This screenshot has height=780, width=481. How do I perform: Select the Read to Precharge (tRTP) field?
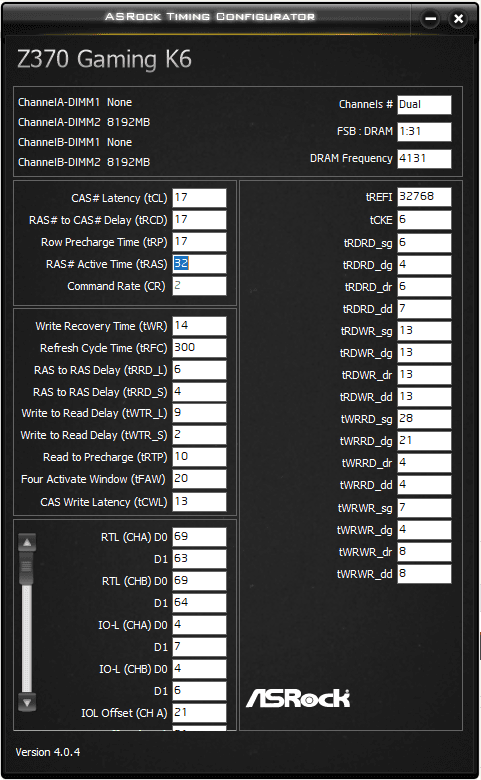click(x=199, y=457)
